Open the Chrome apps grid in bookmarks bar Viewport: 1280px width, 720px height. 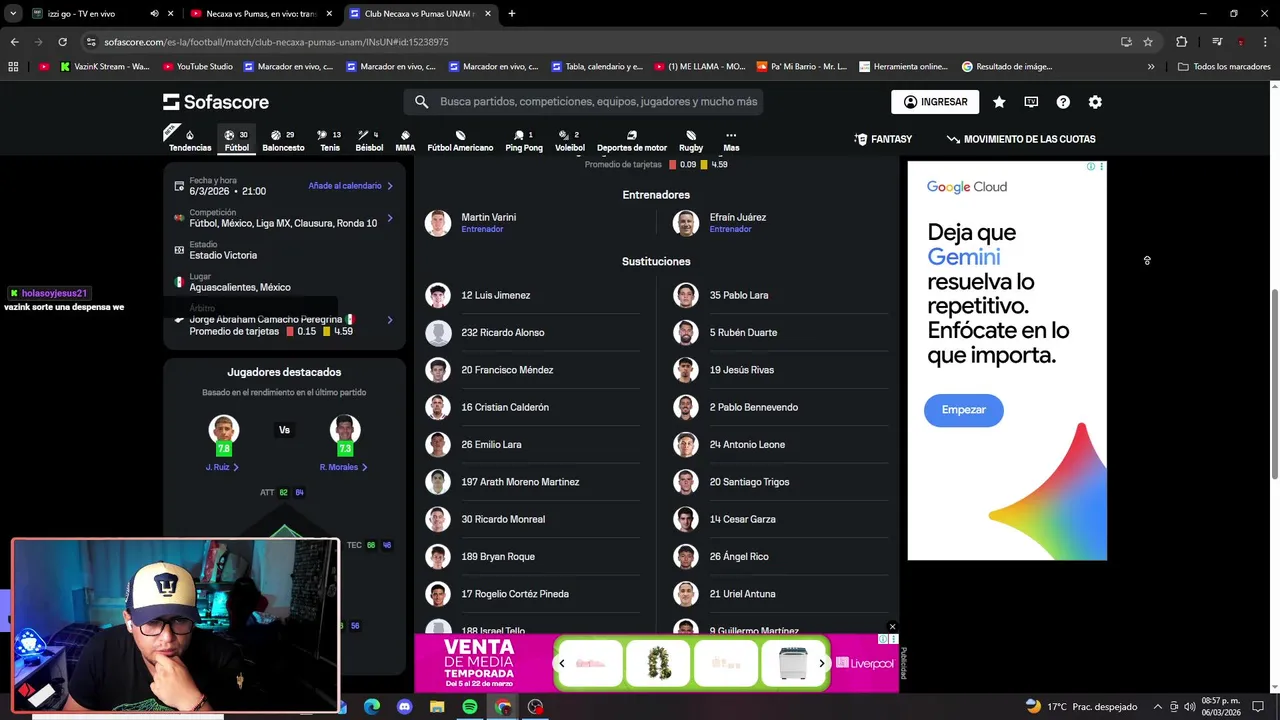[13, 67]
